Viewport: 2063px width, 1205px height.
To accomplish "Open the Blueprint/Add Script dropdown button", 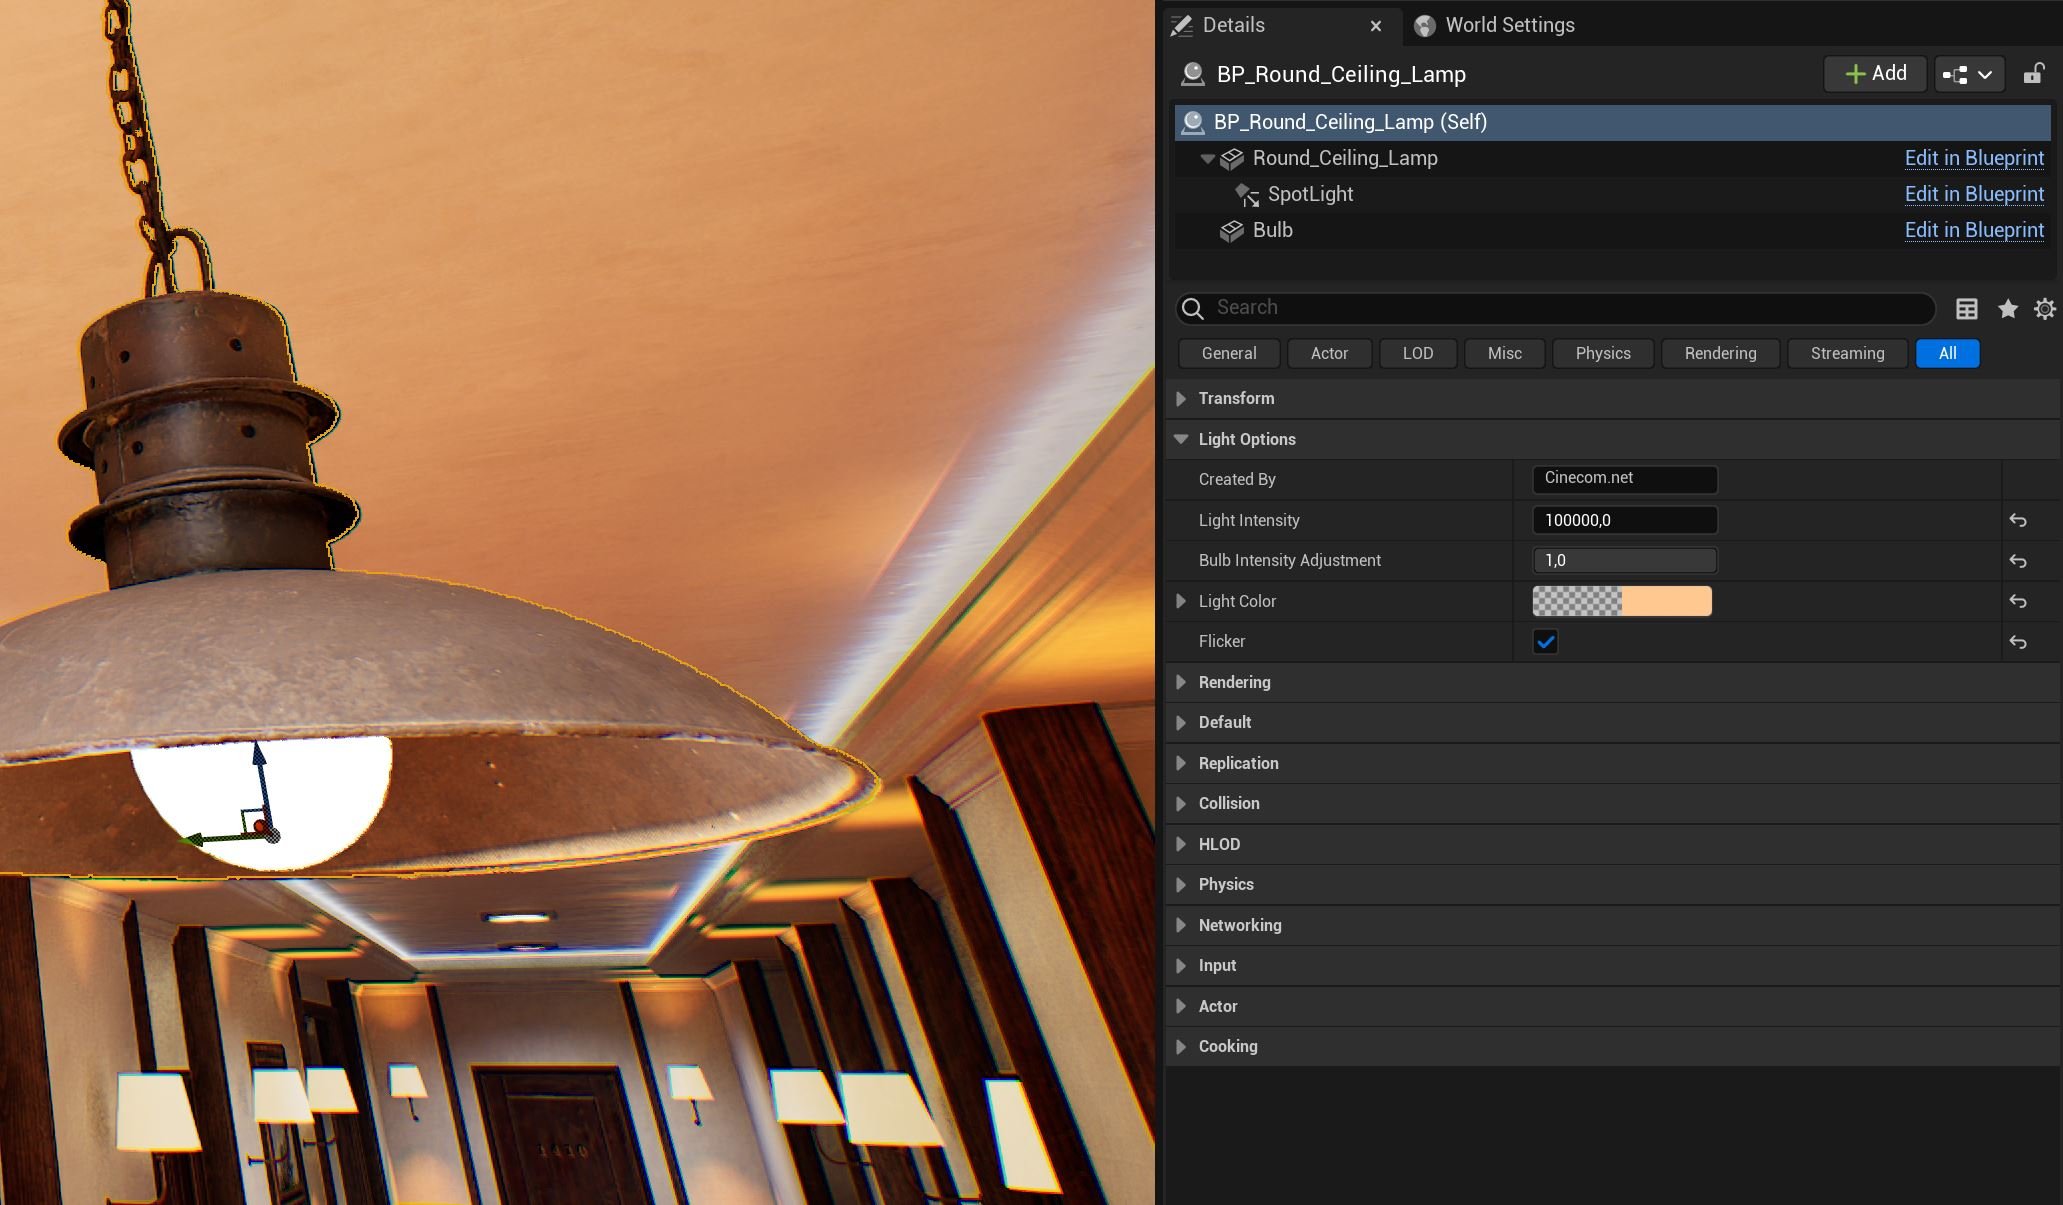I will [x=1968, y=74].
